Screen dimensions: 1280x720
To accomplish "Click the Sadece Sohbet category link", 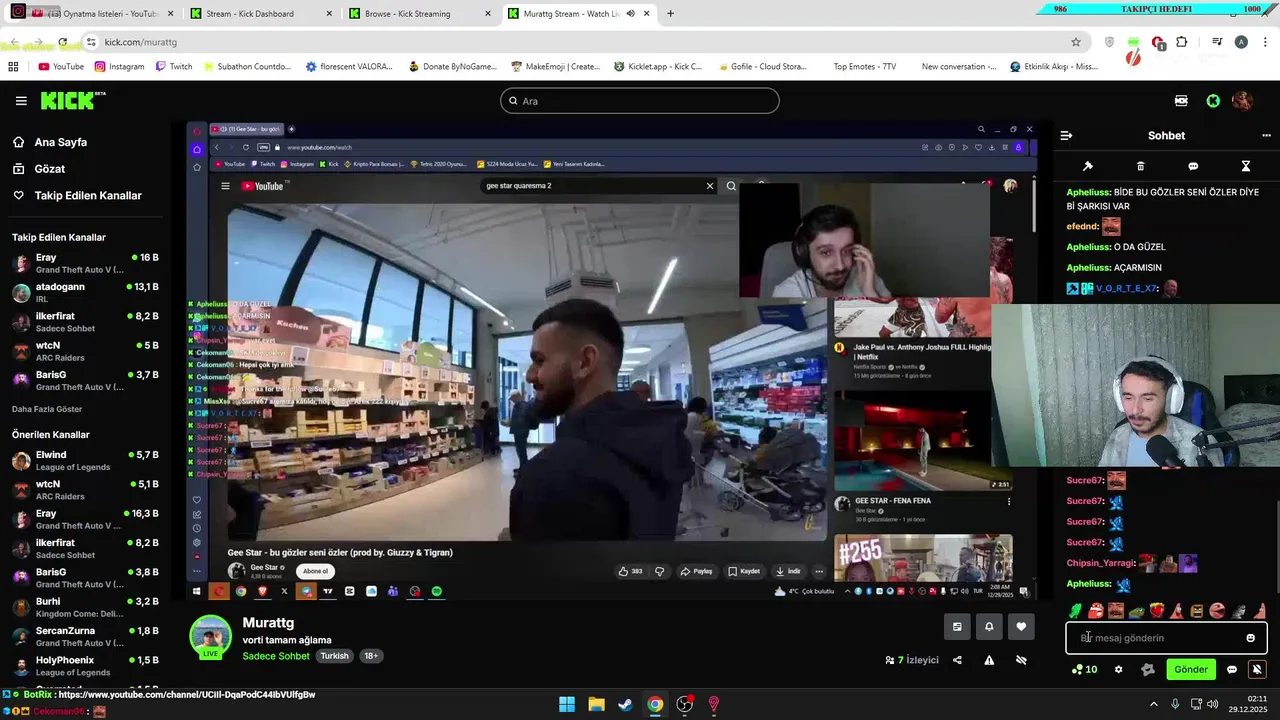I will [x=276, y=656].
